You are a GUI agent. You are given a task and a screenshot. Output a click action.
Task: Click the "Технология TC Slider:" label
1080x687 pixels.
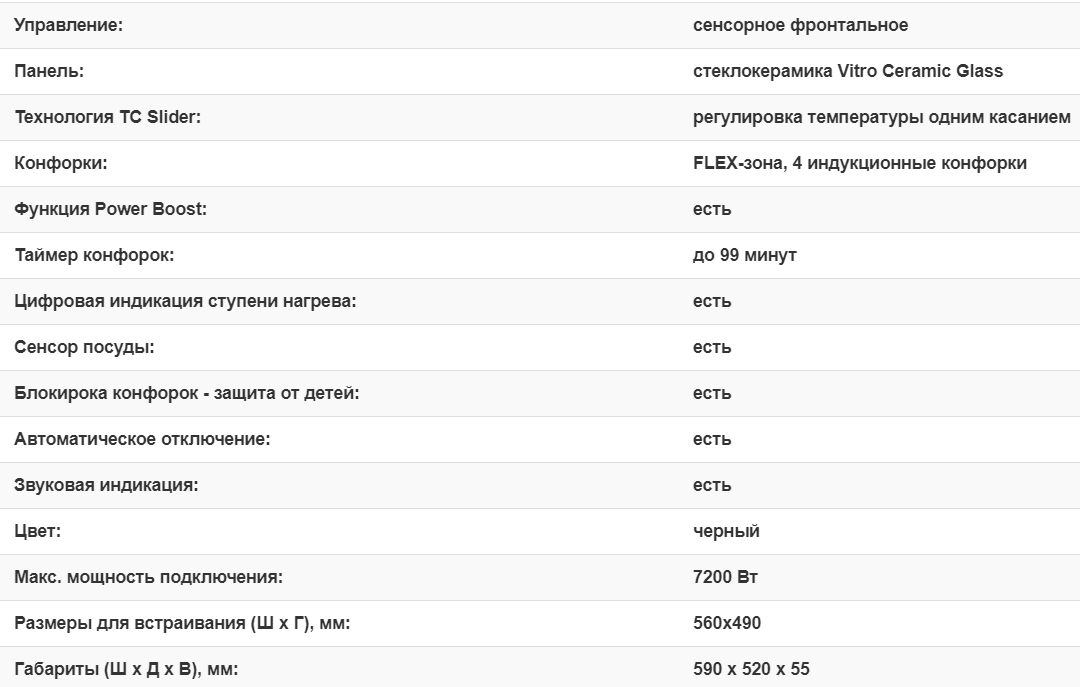(x=108, y=117)
